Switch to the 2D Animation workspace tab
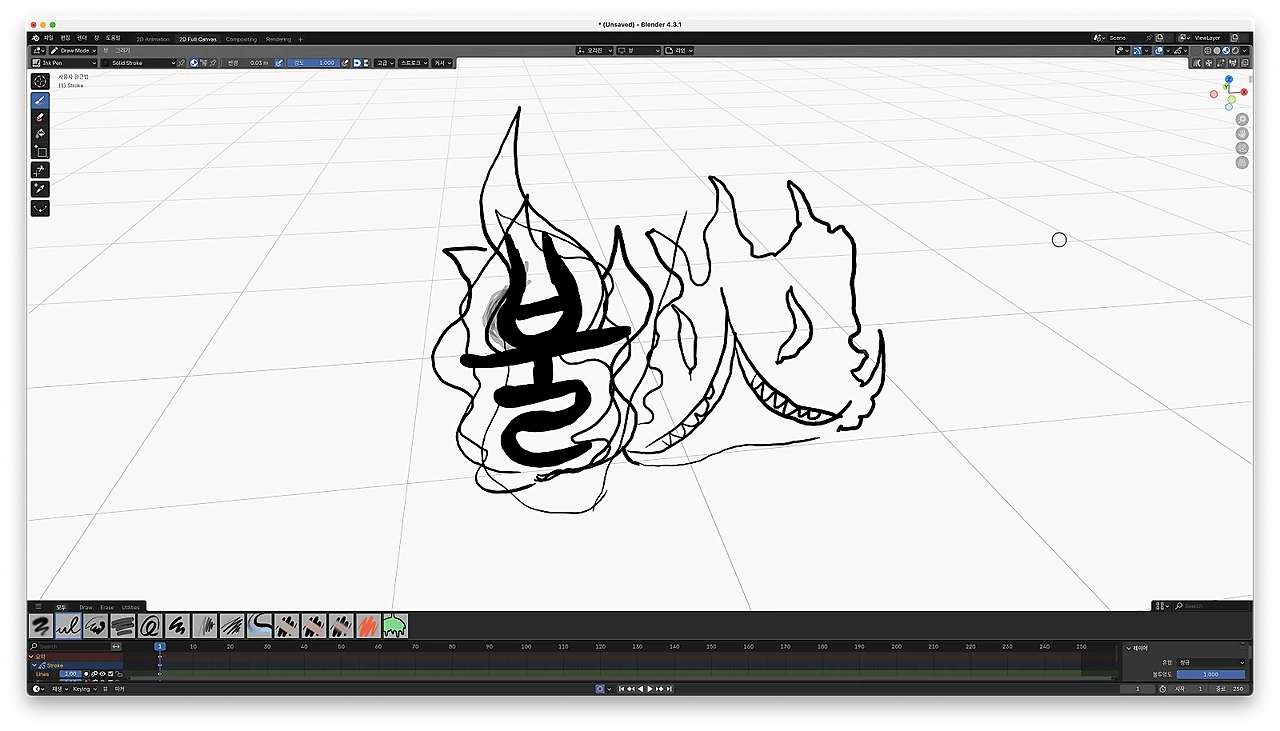Image resolution: width=1280 pixels, height=731 pixels. click(153, 39)
